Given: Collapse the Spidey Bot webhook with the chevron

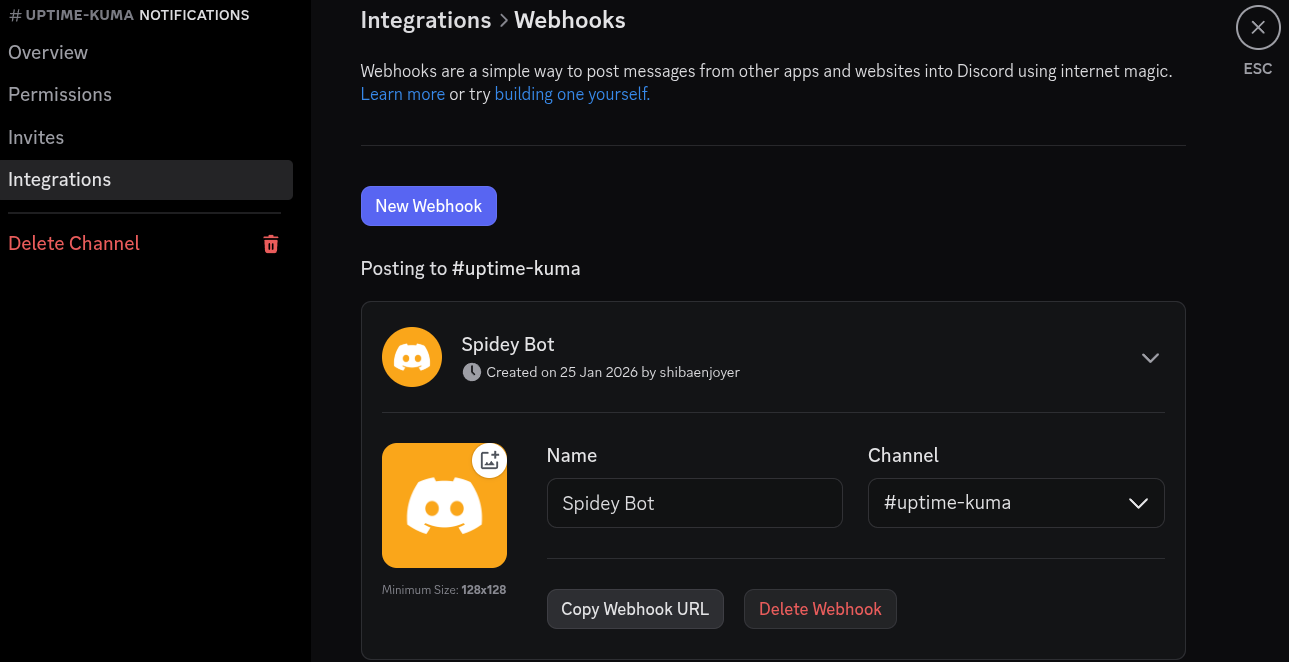Looking at the screenshot, I should pos(1150,358).
